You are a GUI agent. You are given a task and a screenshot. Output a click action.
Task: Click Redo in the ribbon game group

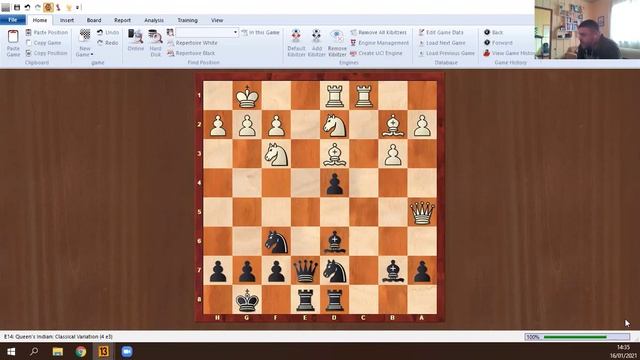click(108, 43)
